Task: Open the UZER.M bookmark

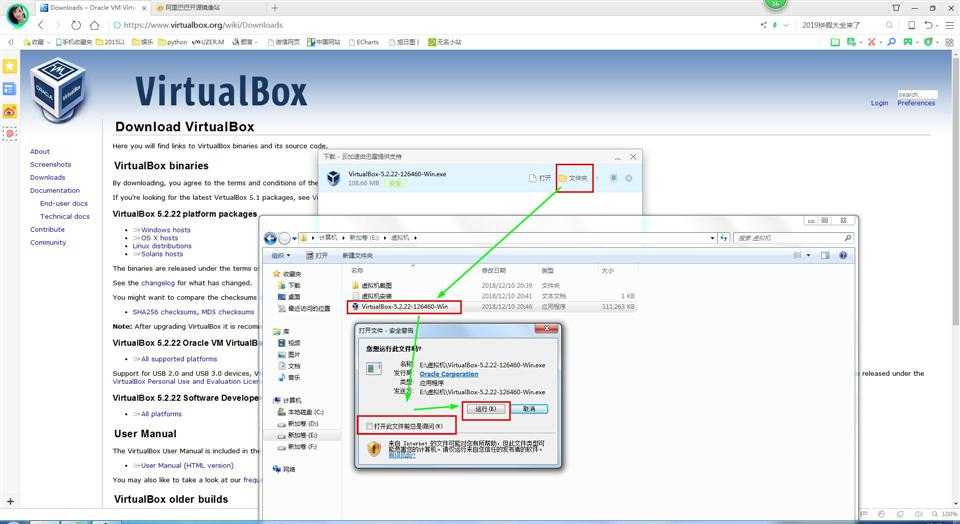Action: [x=208, y=42]
